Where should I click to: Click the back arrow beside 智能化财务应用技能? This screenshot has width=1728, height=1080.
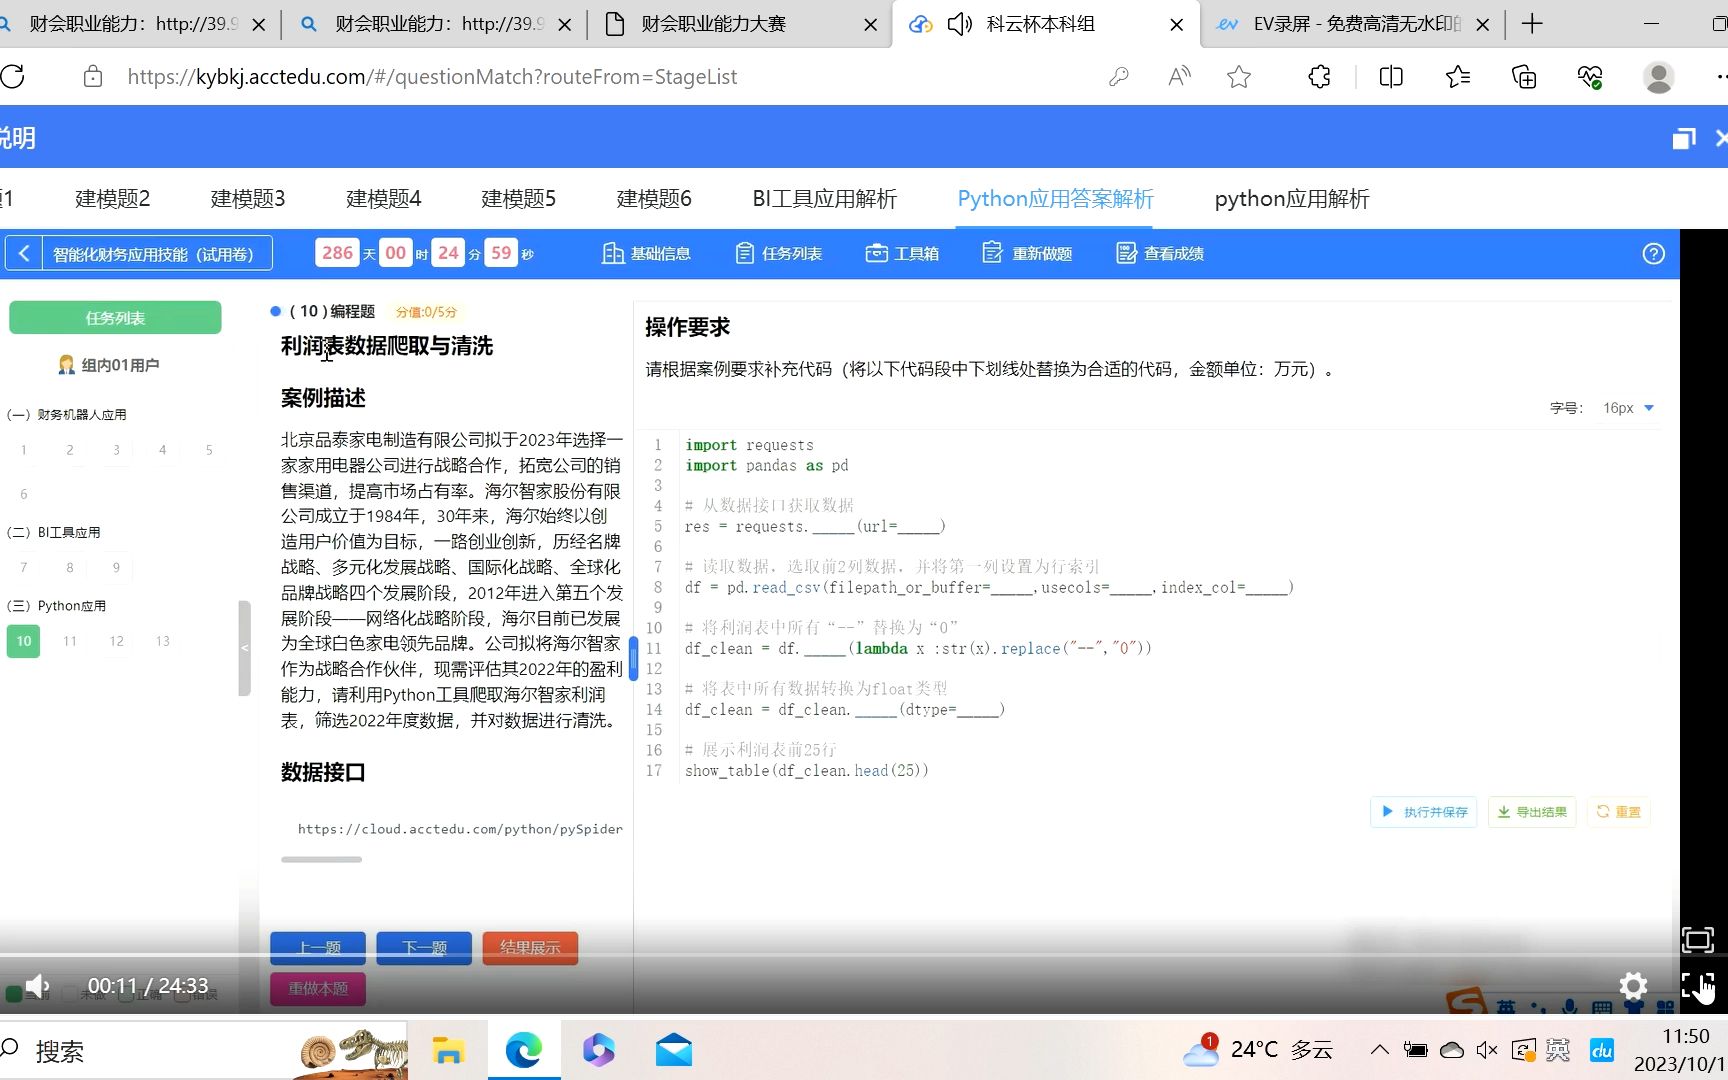(24, 254)
